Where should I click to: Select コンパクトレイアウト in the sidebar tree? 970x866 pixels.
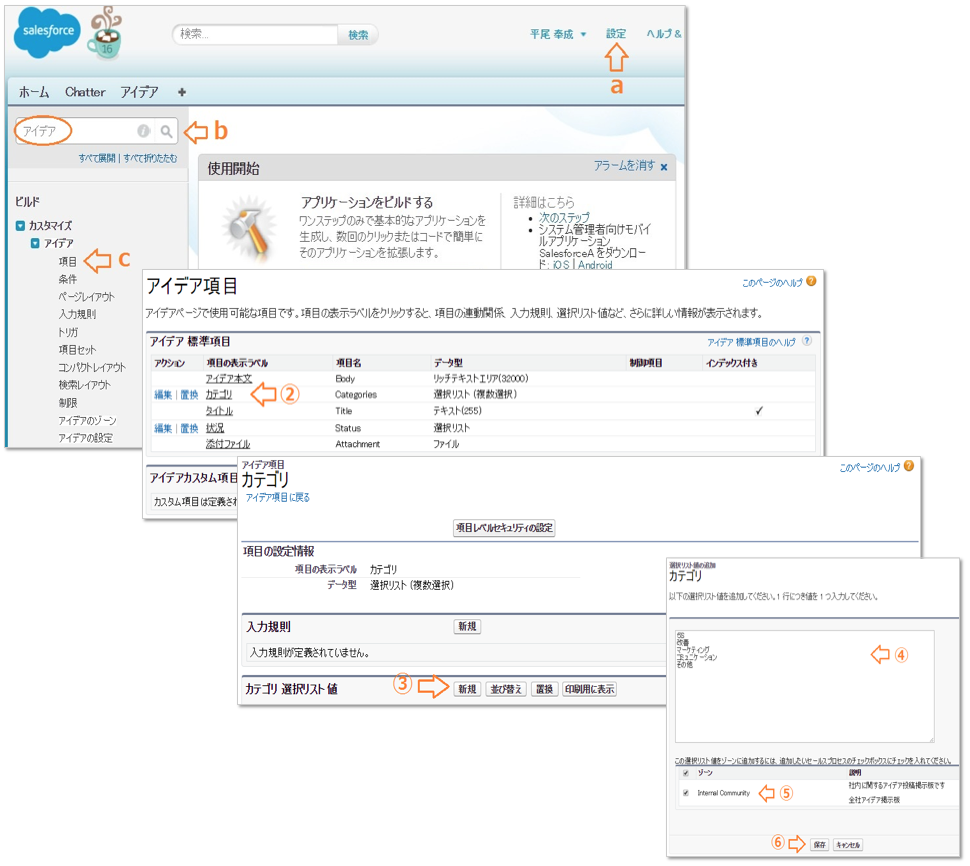[x=92, y=367]
